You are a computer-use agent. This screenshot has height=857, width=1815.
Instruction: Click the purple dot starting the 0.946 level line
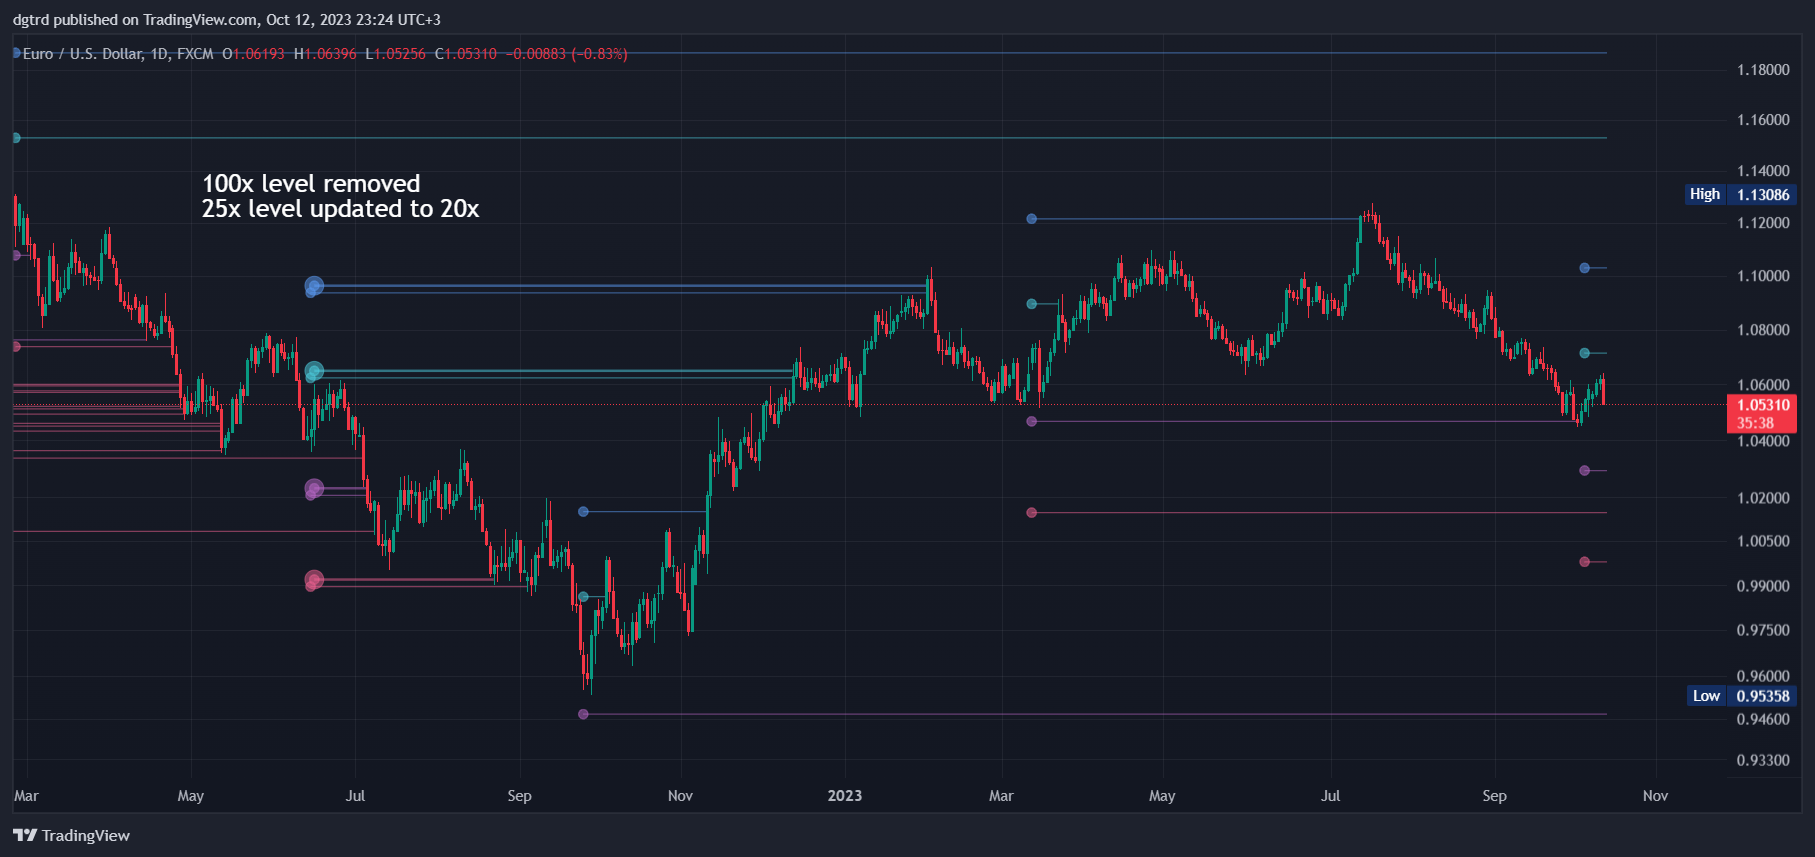coord(583,714)
